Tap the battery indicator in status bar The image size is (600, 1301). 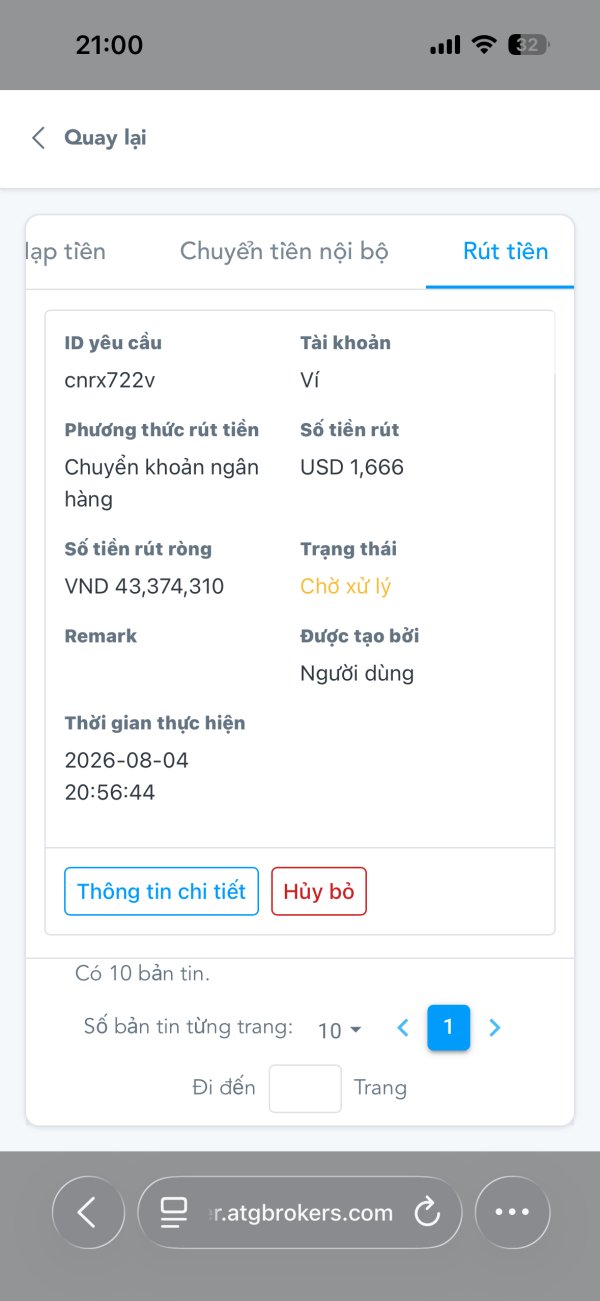[x=529, y=45]
